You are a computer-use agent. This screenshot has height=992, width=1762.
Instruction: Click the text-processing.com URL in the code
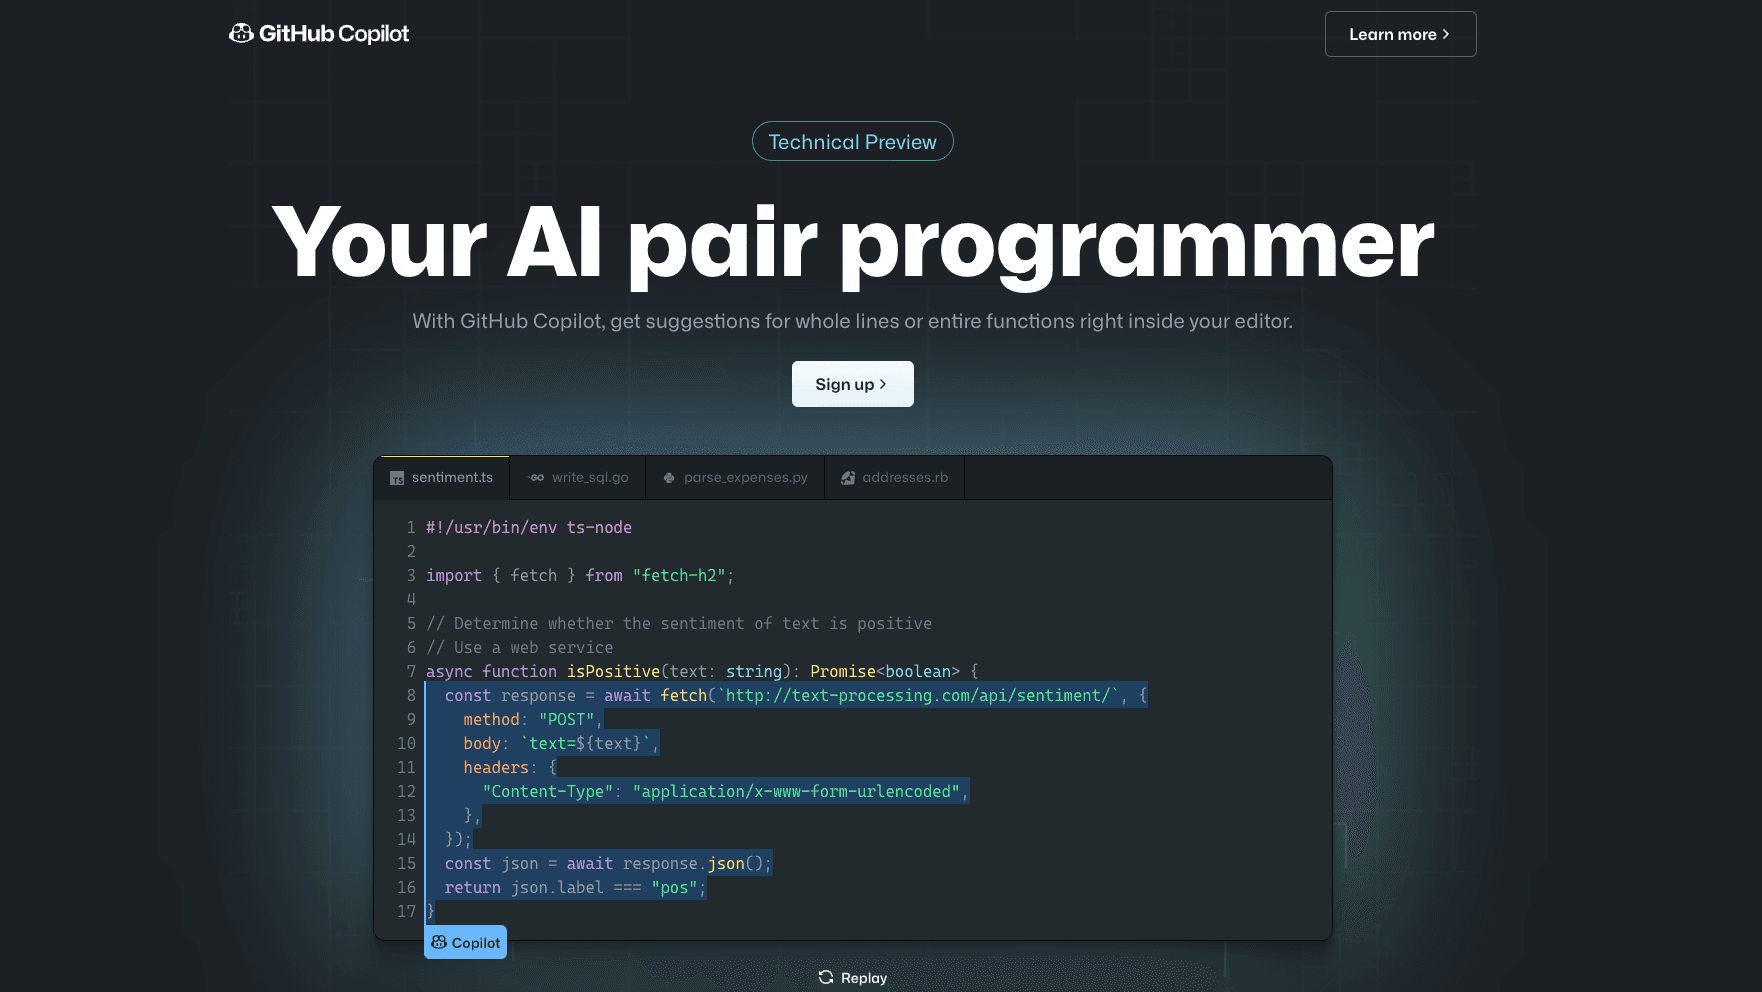[920, 695]
